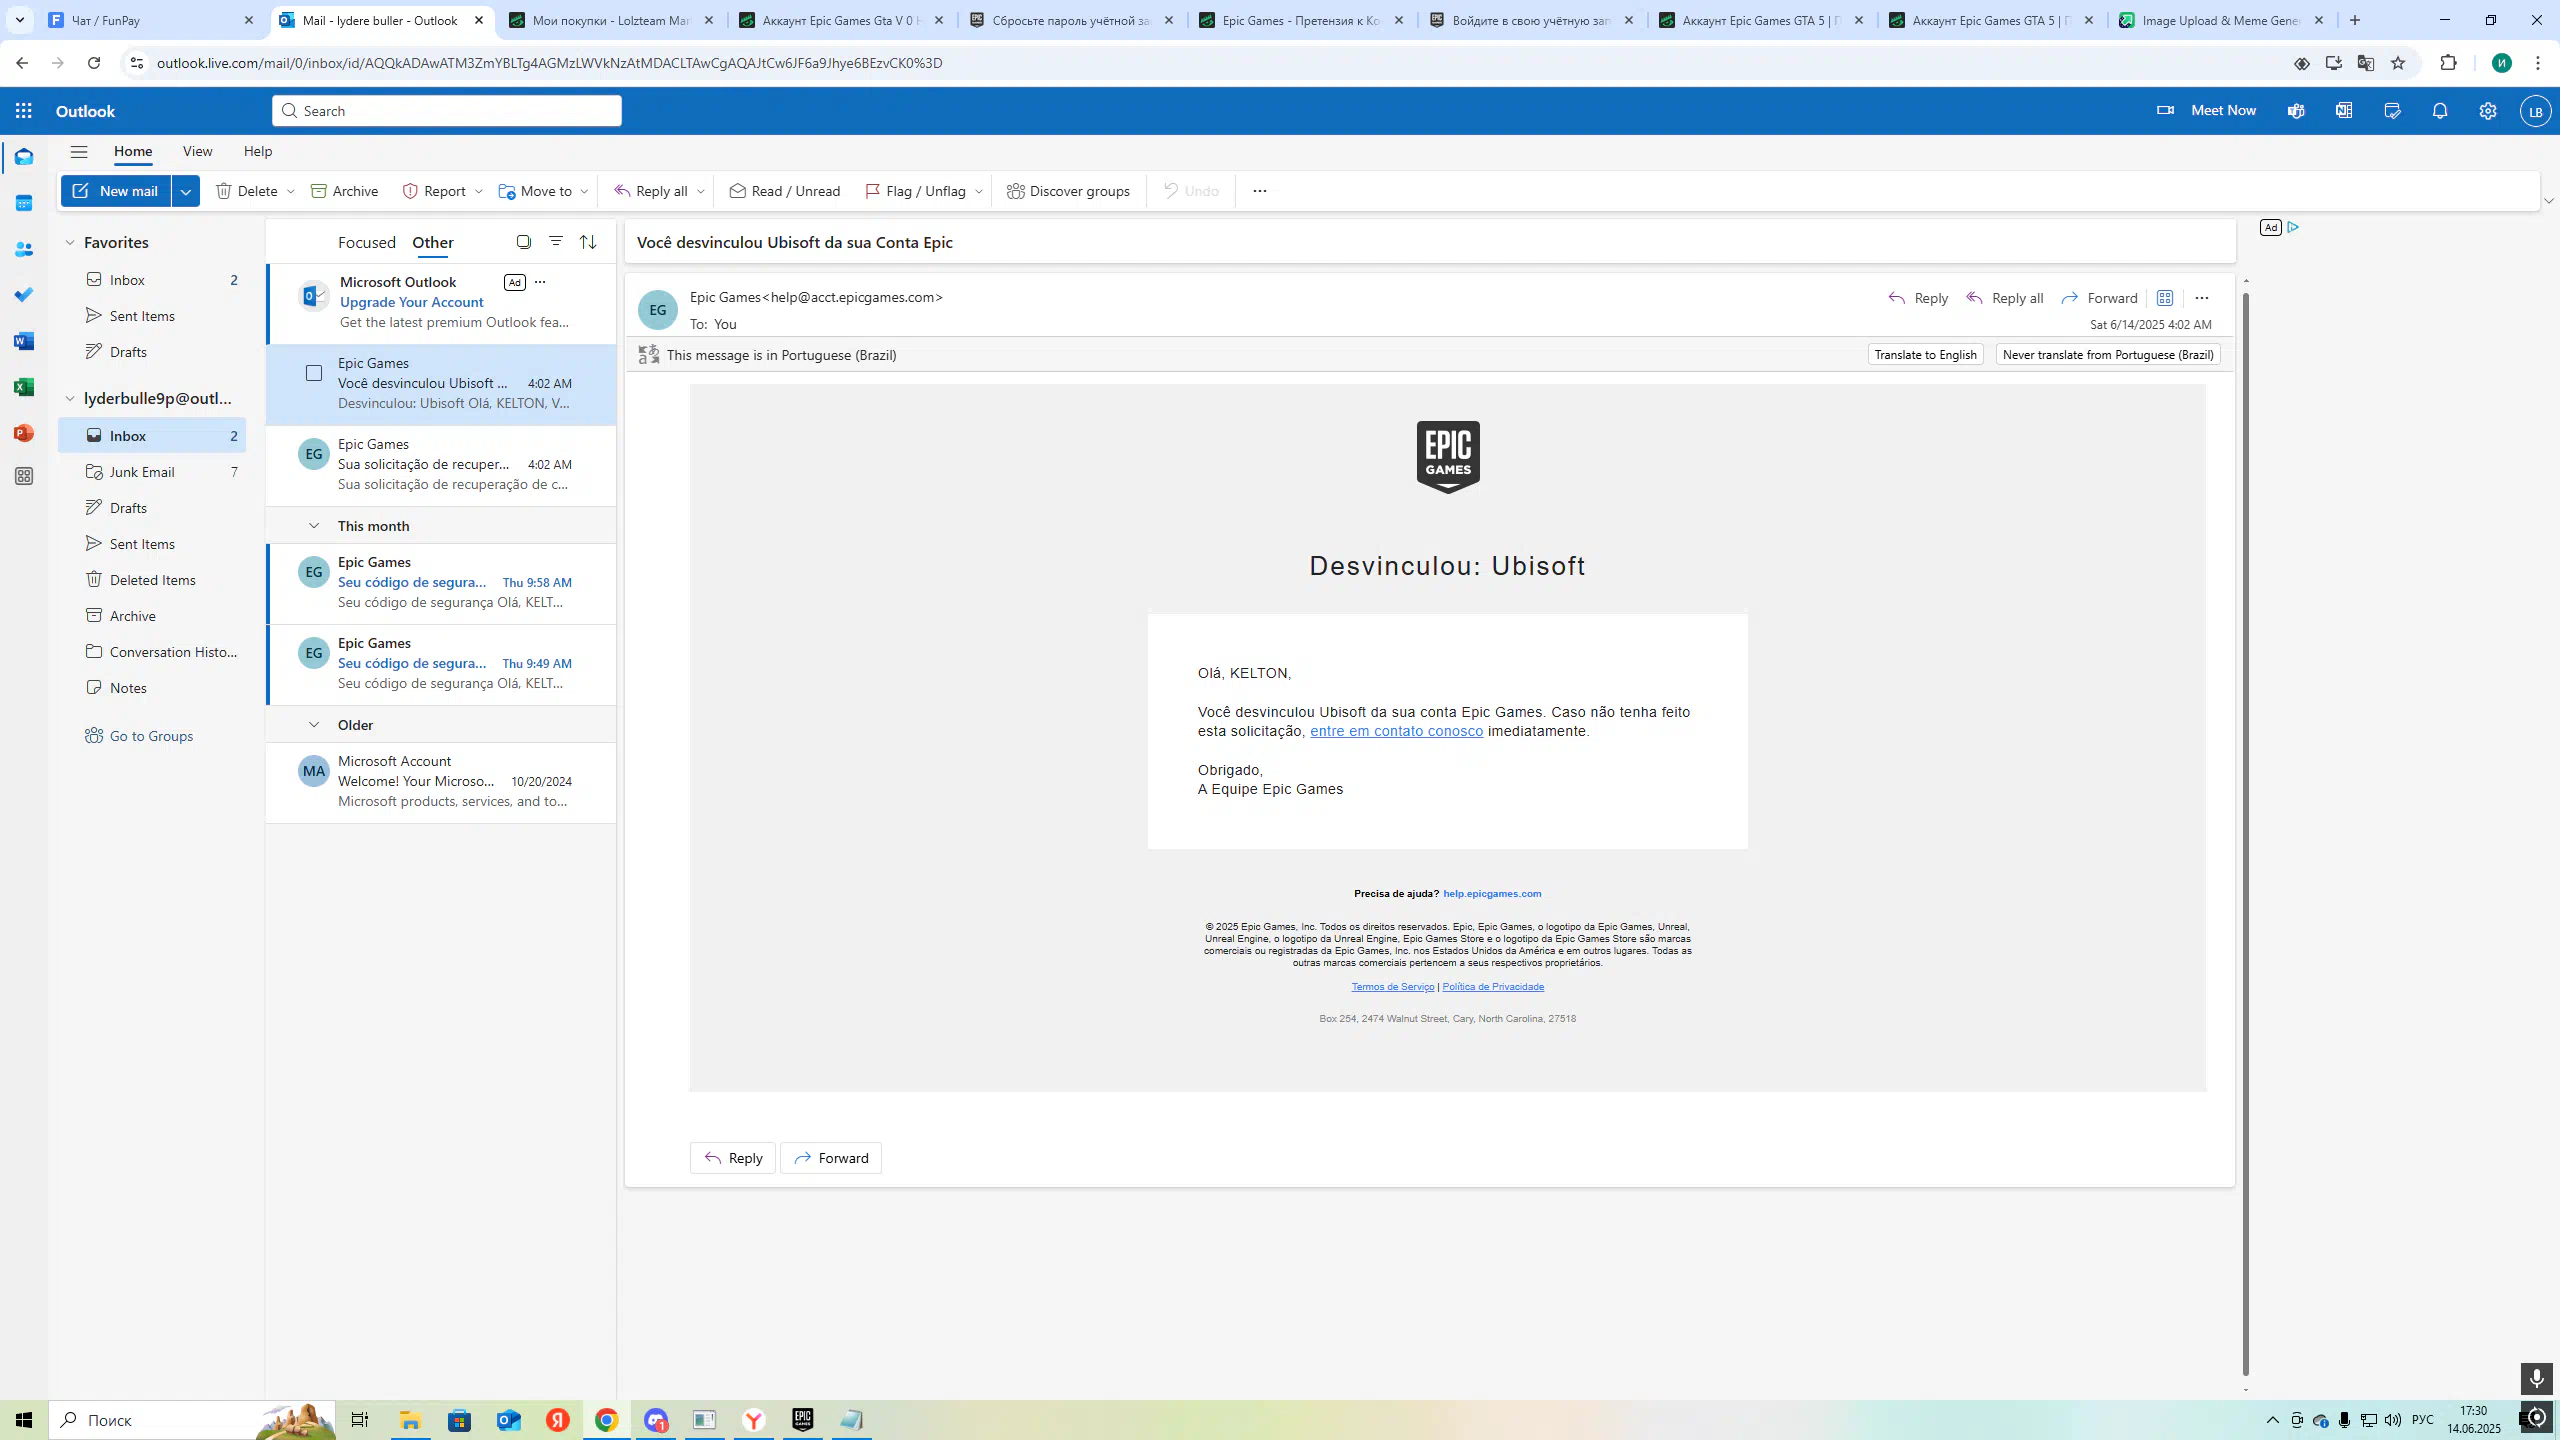
Task: Click Forward button below the email
Action: point(831,1158)
